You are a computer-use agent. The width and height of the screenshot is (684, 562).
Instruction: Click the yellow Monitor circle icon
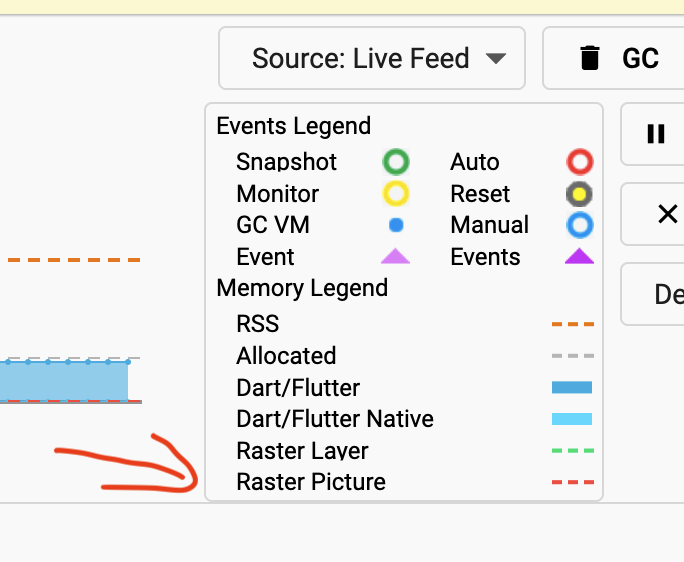point(396,194)
